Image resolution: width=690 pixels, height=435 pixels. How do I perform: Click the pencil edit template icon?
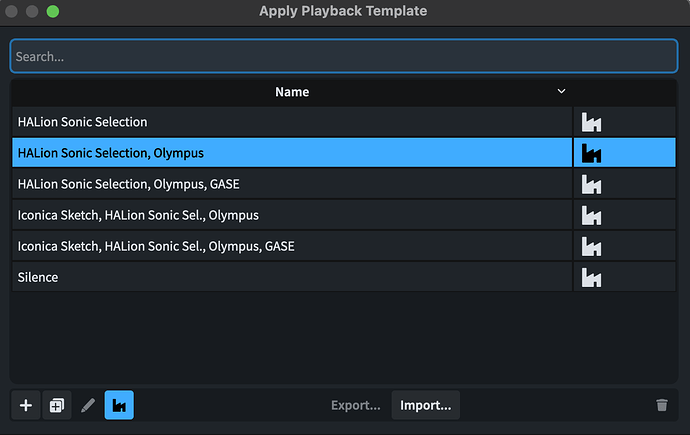coord(88,405)
